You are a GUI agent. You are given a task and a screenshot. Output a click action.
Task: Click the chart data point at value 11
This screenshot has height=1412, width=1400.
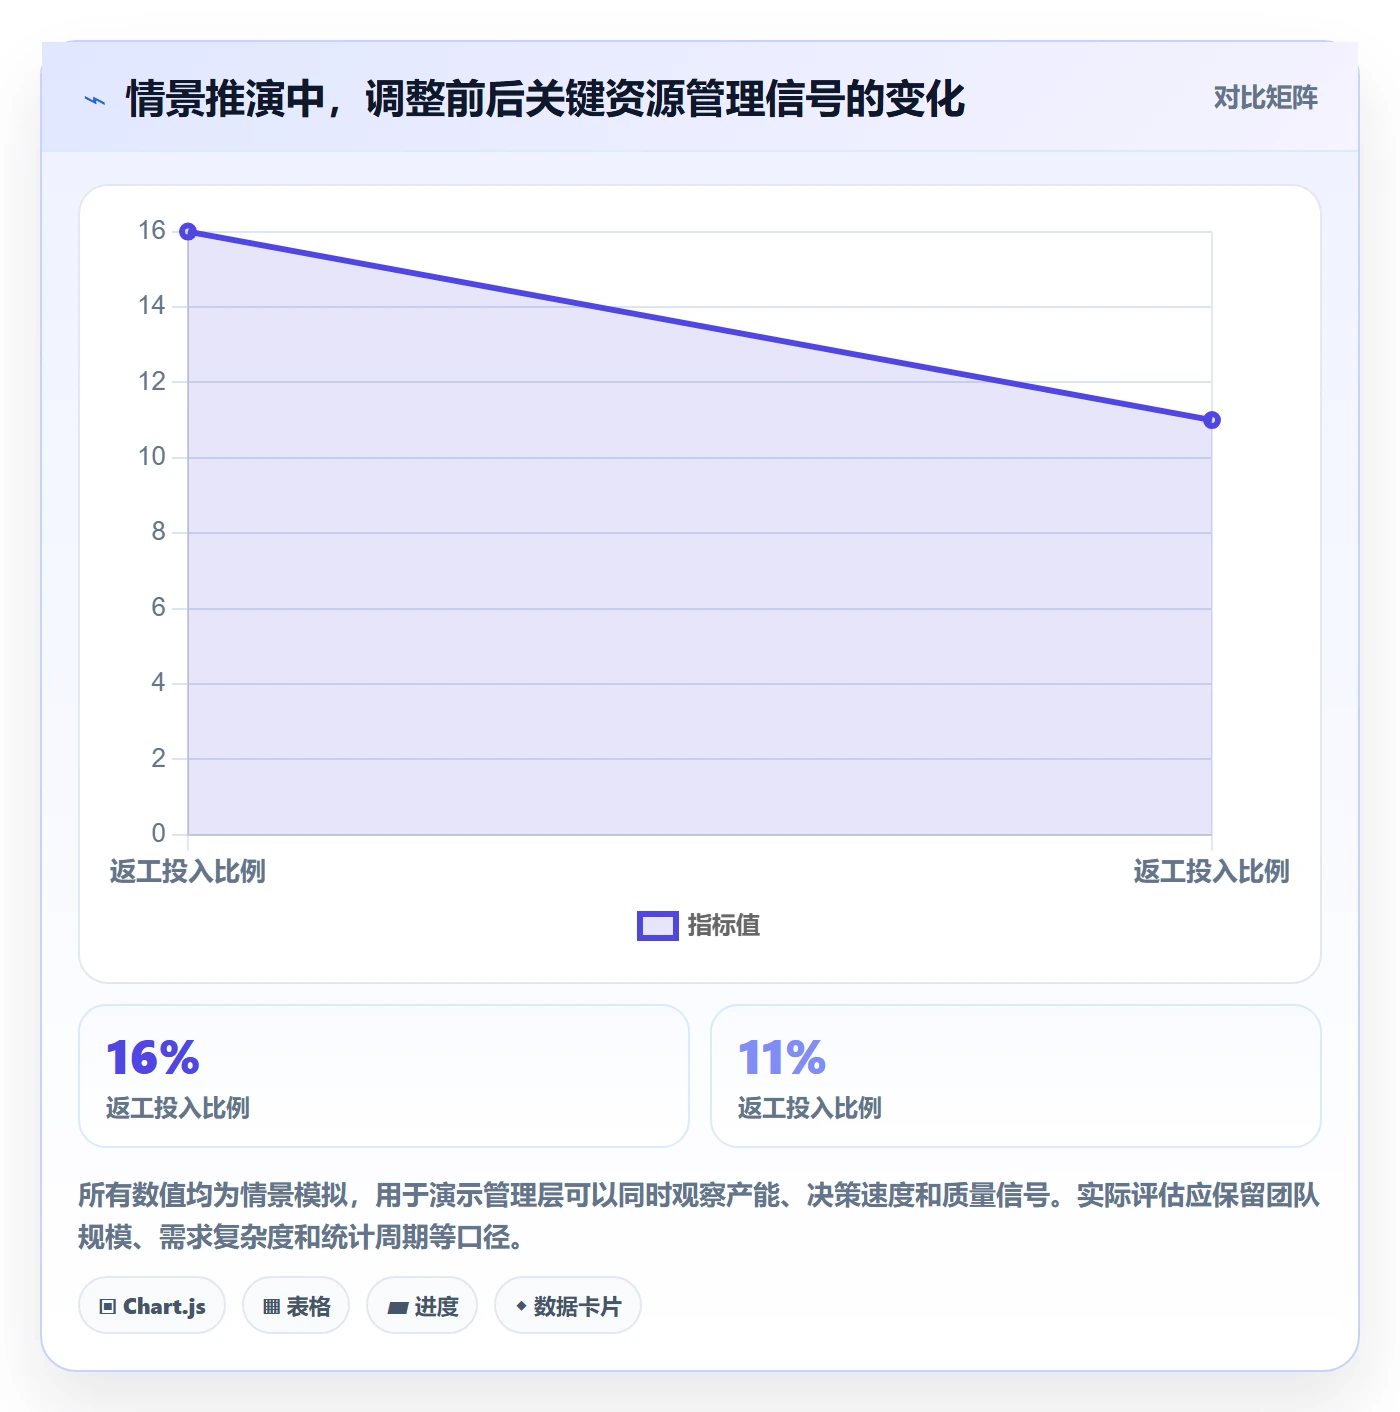click(1212, 420)
